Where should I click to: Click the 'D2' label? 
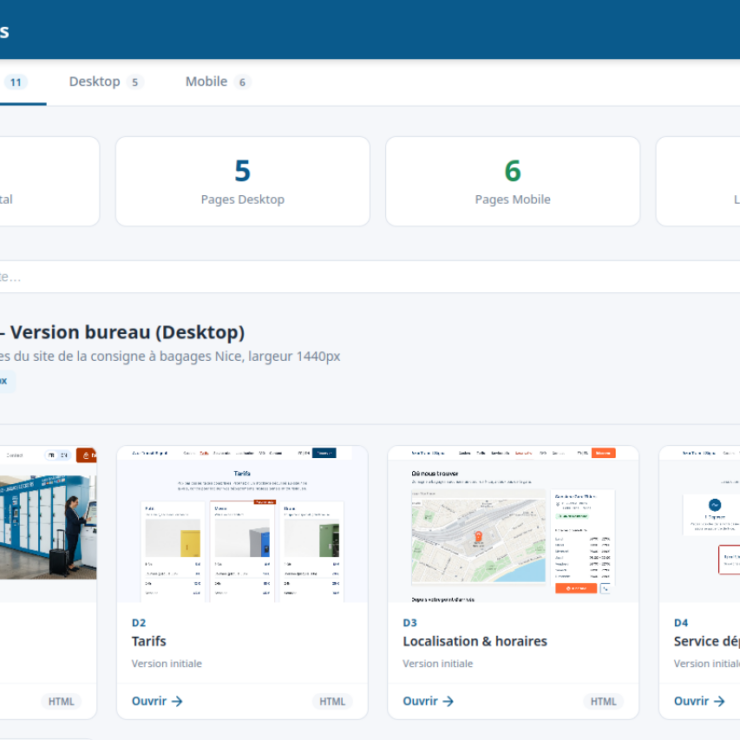tap(139, 622)
